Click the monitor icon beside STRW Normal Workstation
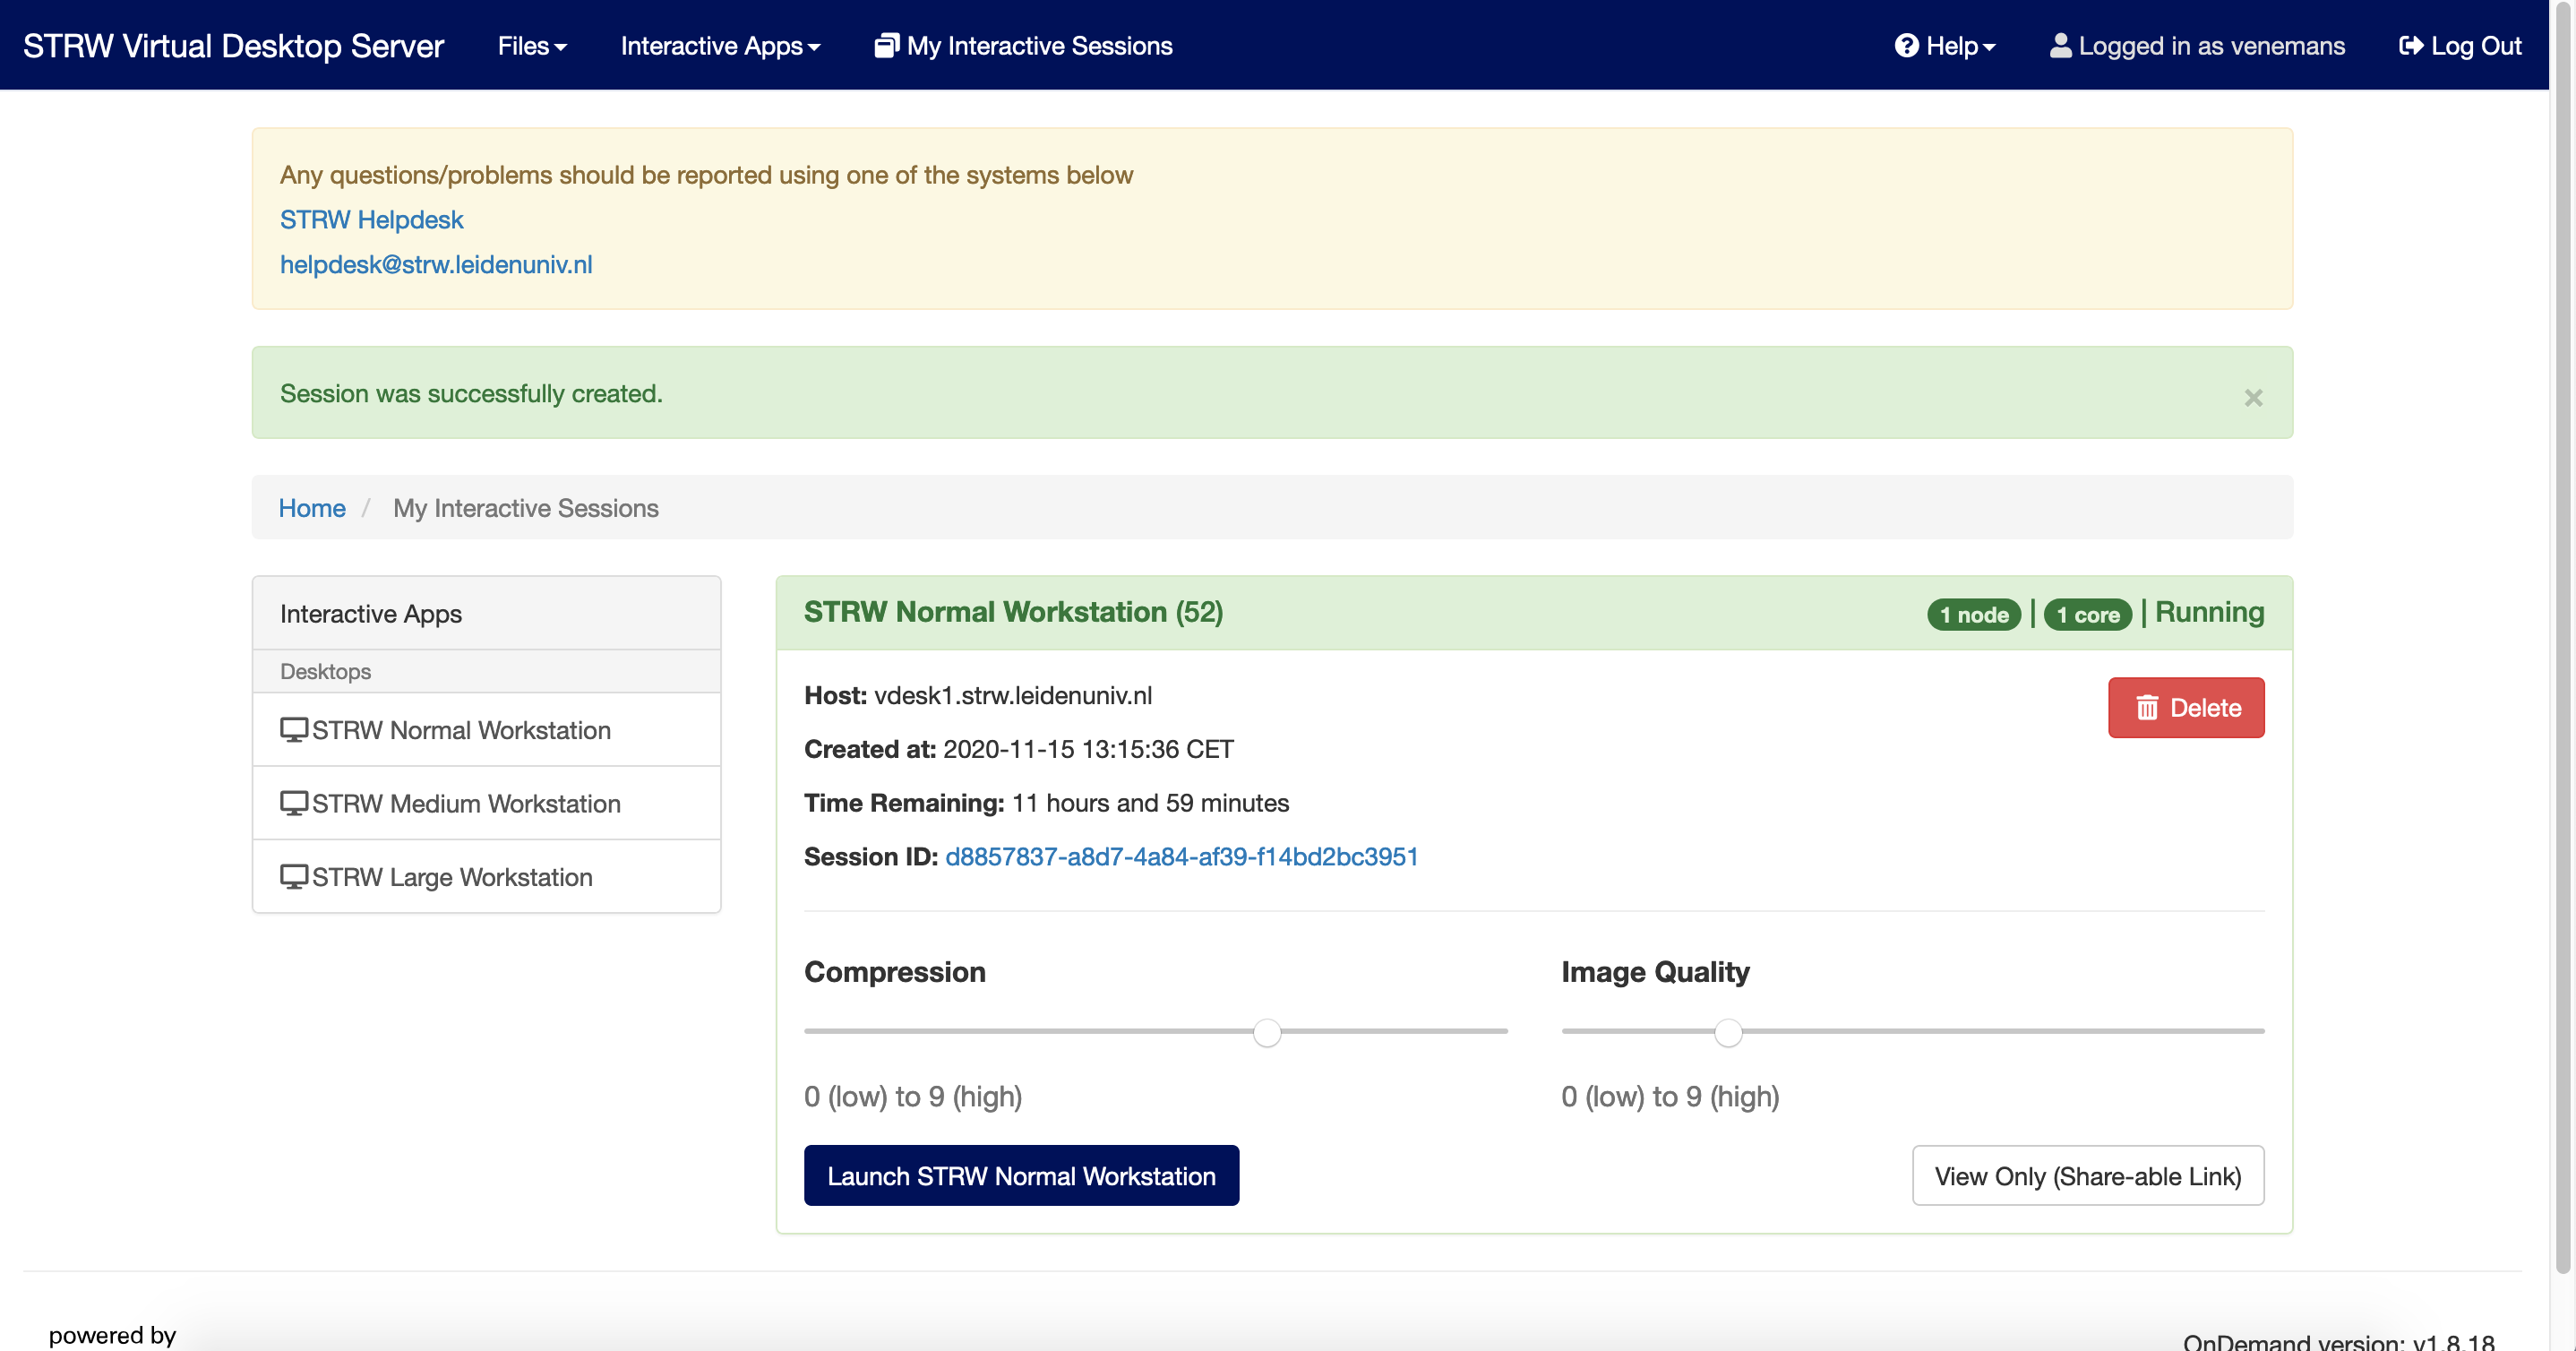The image size is (2576, 1351). tap(293, 729)
